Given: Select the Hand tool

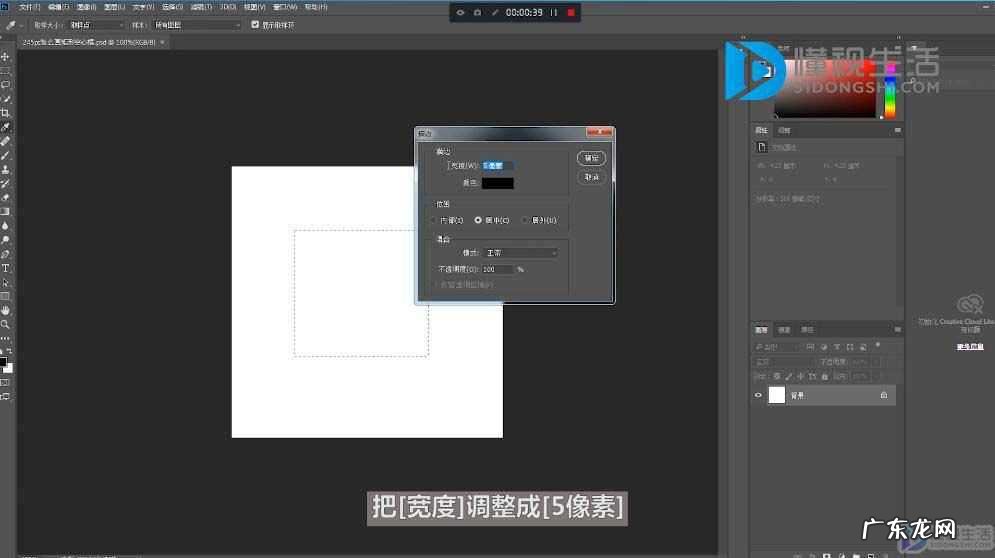Looking at the screenshot, I should click(6, 310).
